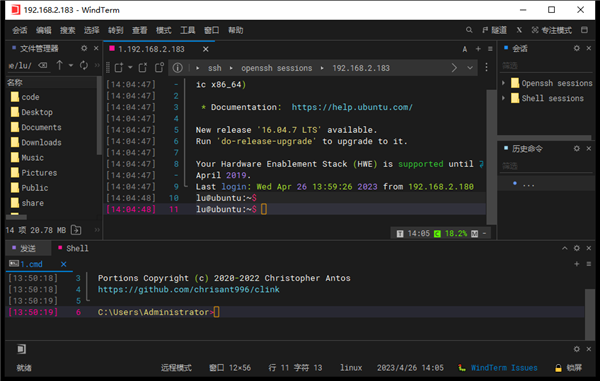
Task: Open session info icon in terminal toolbar
Action: click(x=178, y=68)
